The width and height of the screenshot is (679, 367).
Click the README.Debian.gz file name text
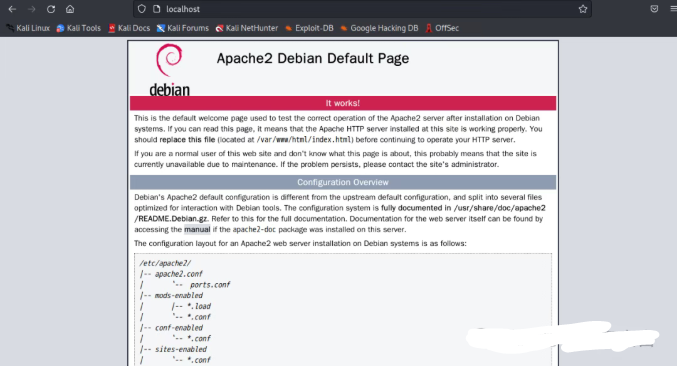tap(171, 219)
